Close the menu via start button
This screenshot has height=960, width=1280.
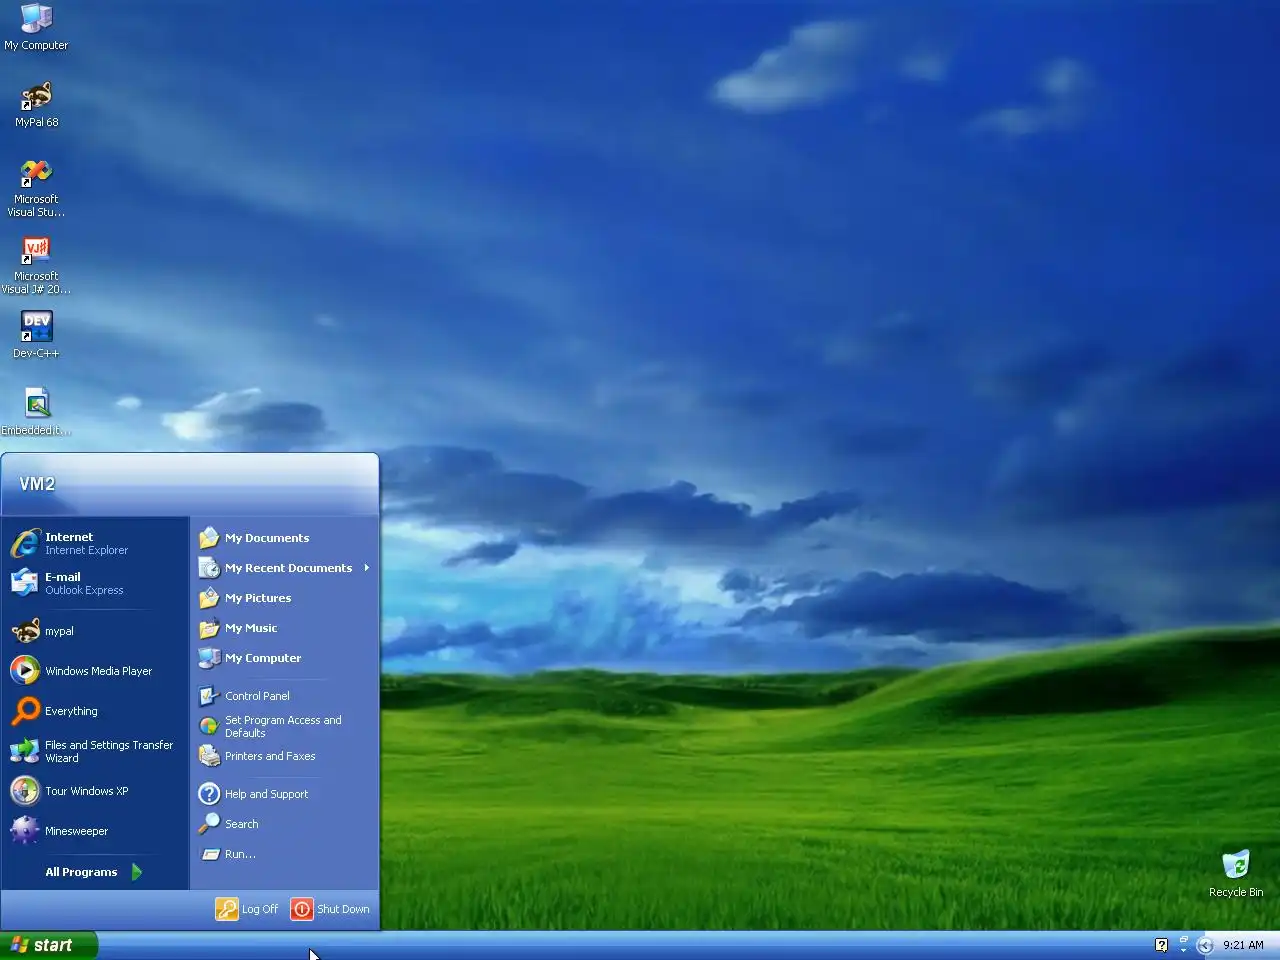49,945
